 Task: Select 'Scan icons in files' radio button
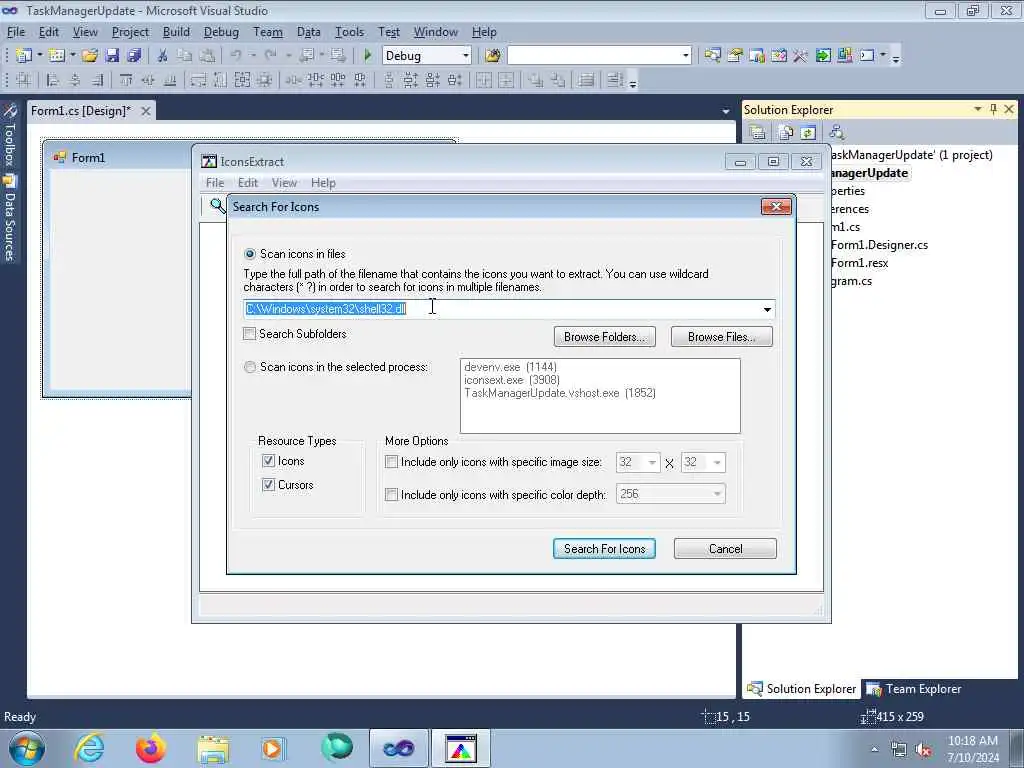(x=249, y=254)
